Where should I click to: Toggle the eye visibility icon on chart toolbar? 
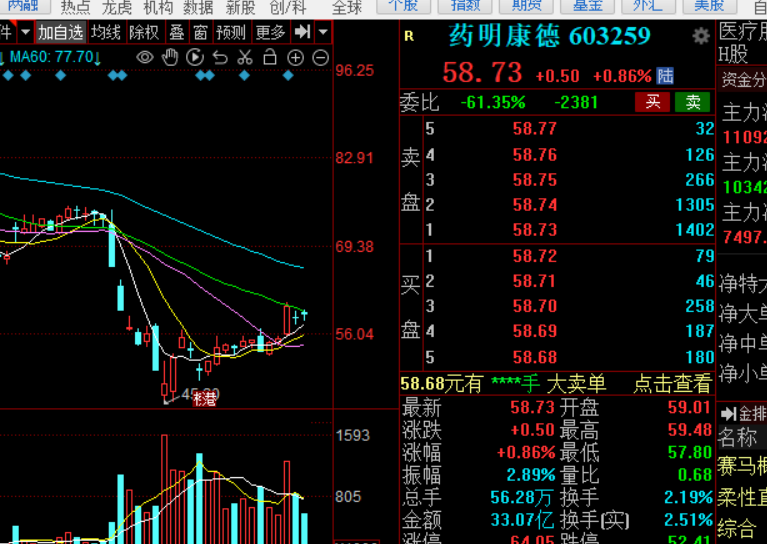pyautogui.click(x=145, y=58)
